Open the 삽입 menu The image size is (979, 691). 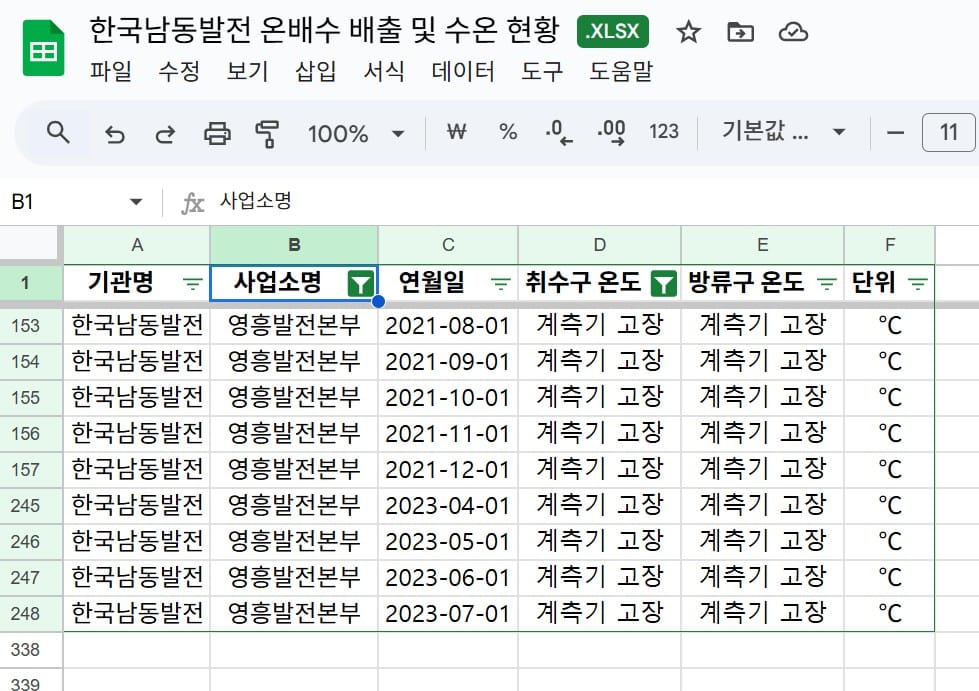pos(316,71)
